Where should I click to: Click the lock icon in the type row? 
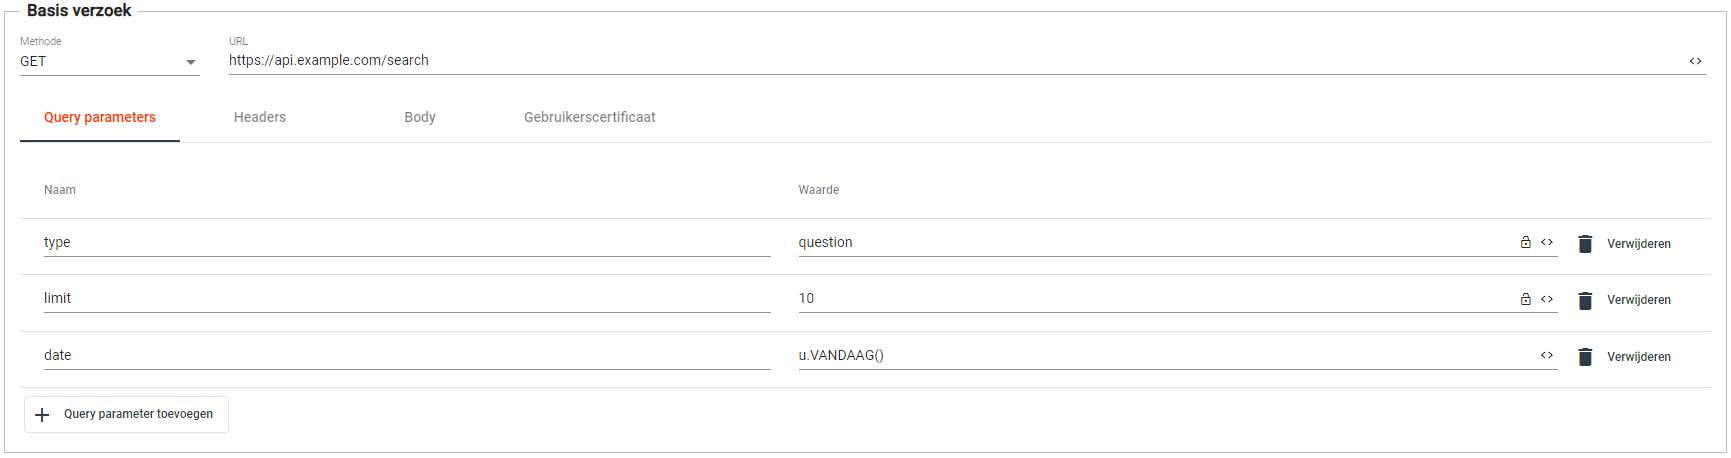1525,242
